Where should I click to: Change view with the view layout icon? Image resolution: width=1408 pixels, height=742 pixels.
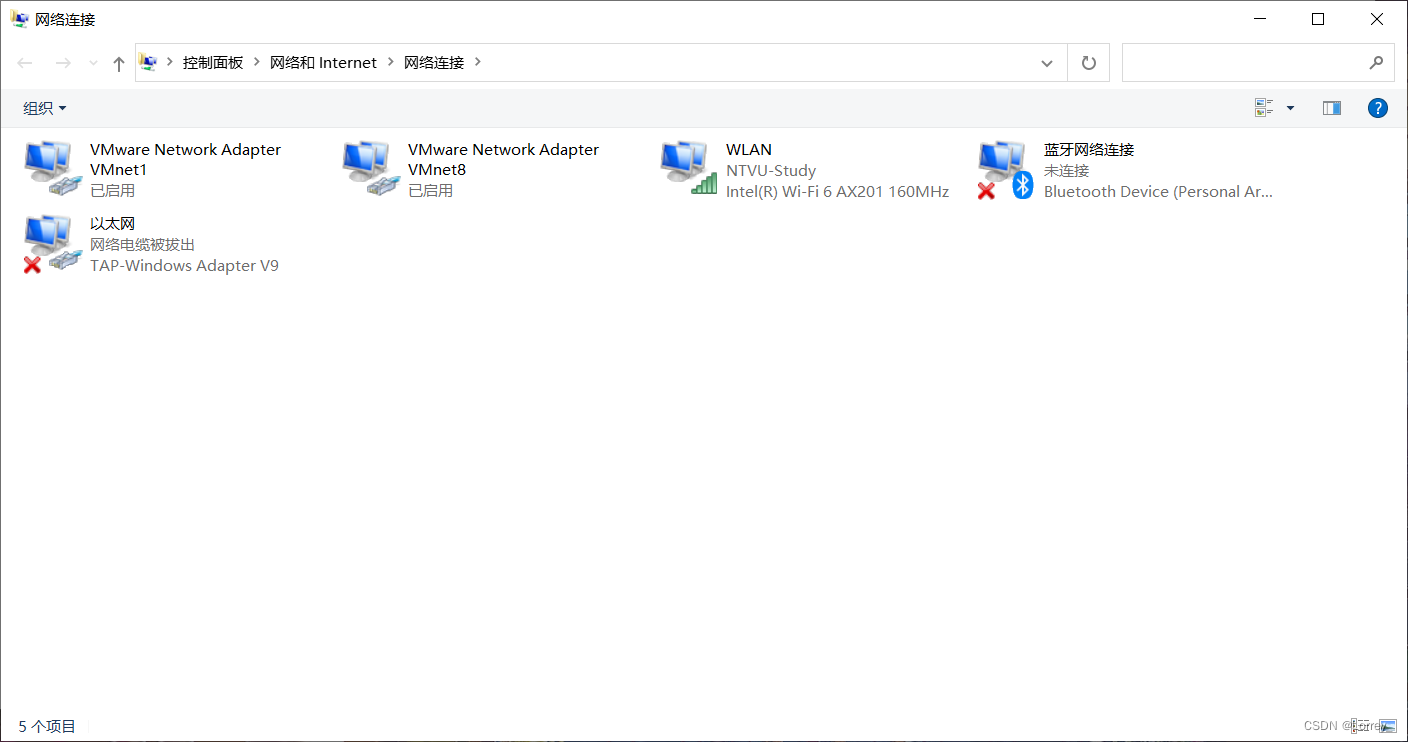pos(1264,108)
